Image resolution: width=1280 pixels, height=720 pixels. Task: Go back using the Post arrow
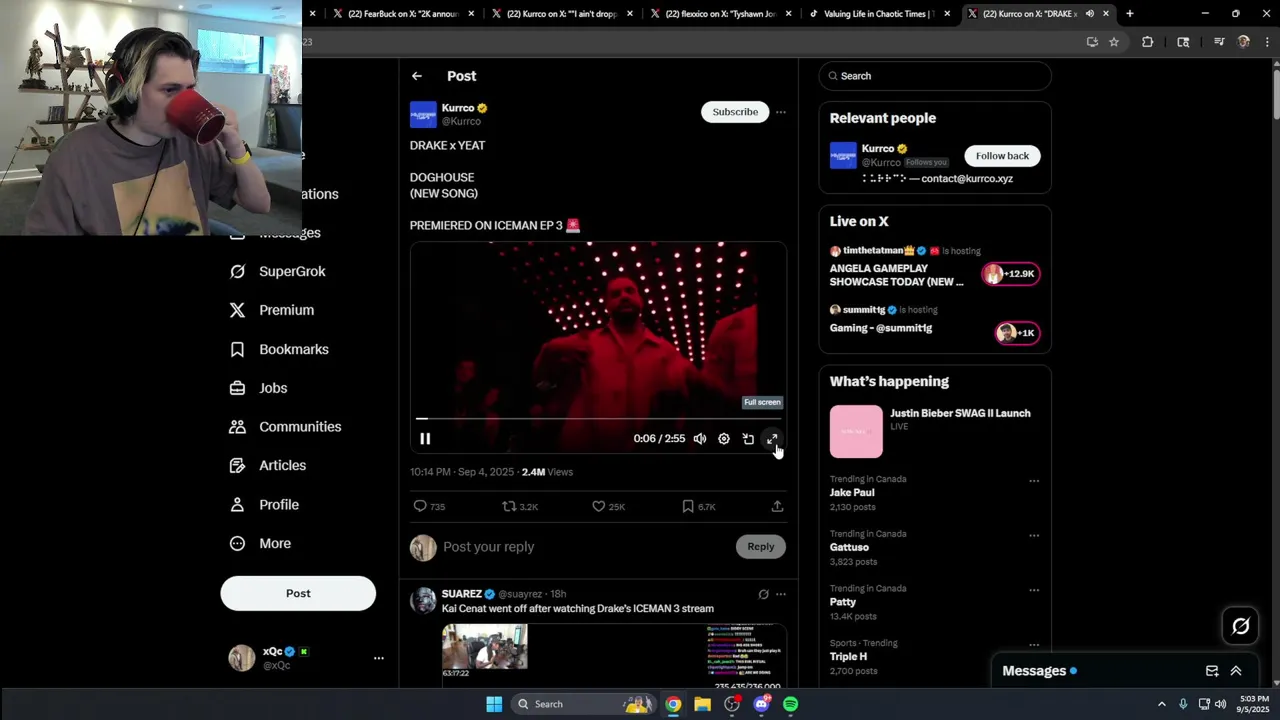click(417, 76)
